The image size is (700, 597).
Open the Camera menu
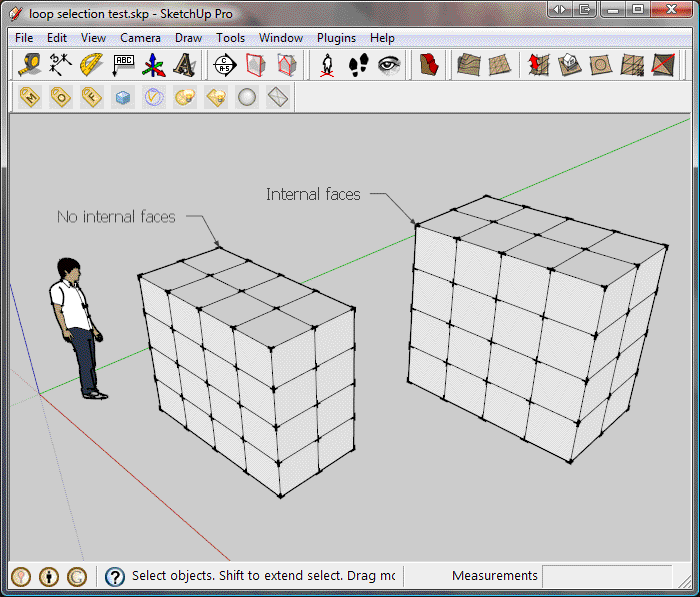140,38
